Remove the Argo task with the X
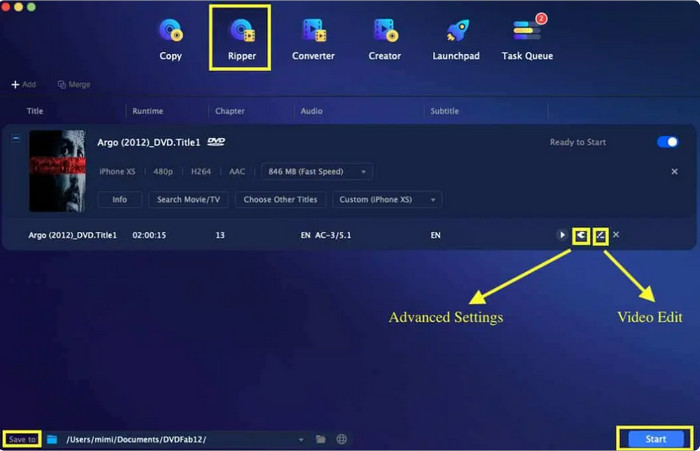Viewport: 700px width, 451px height. (x=675, y=171)
